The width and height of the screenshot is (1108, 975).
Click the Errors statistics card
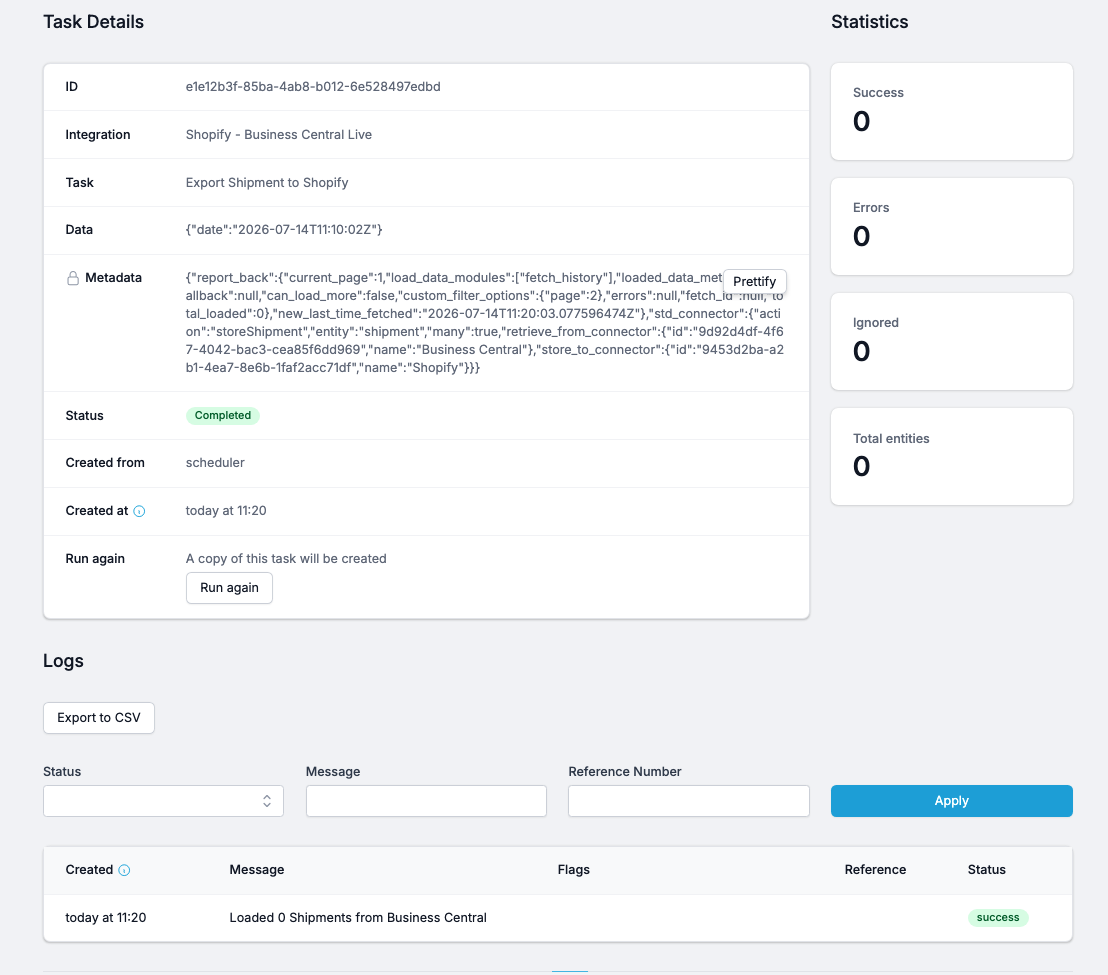point(951,226)
